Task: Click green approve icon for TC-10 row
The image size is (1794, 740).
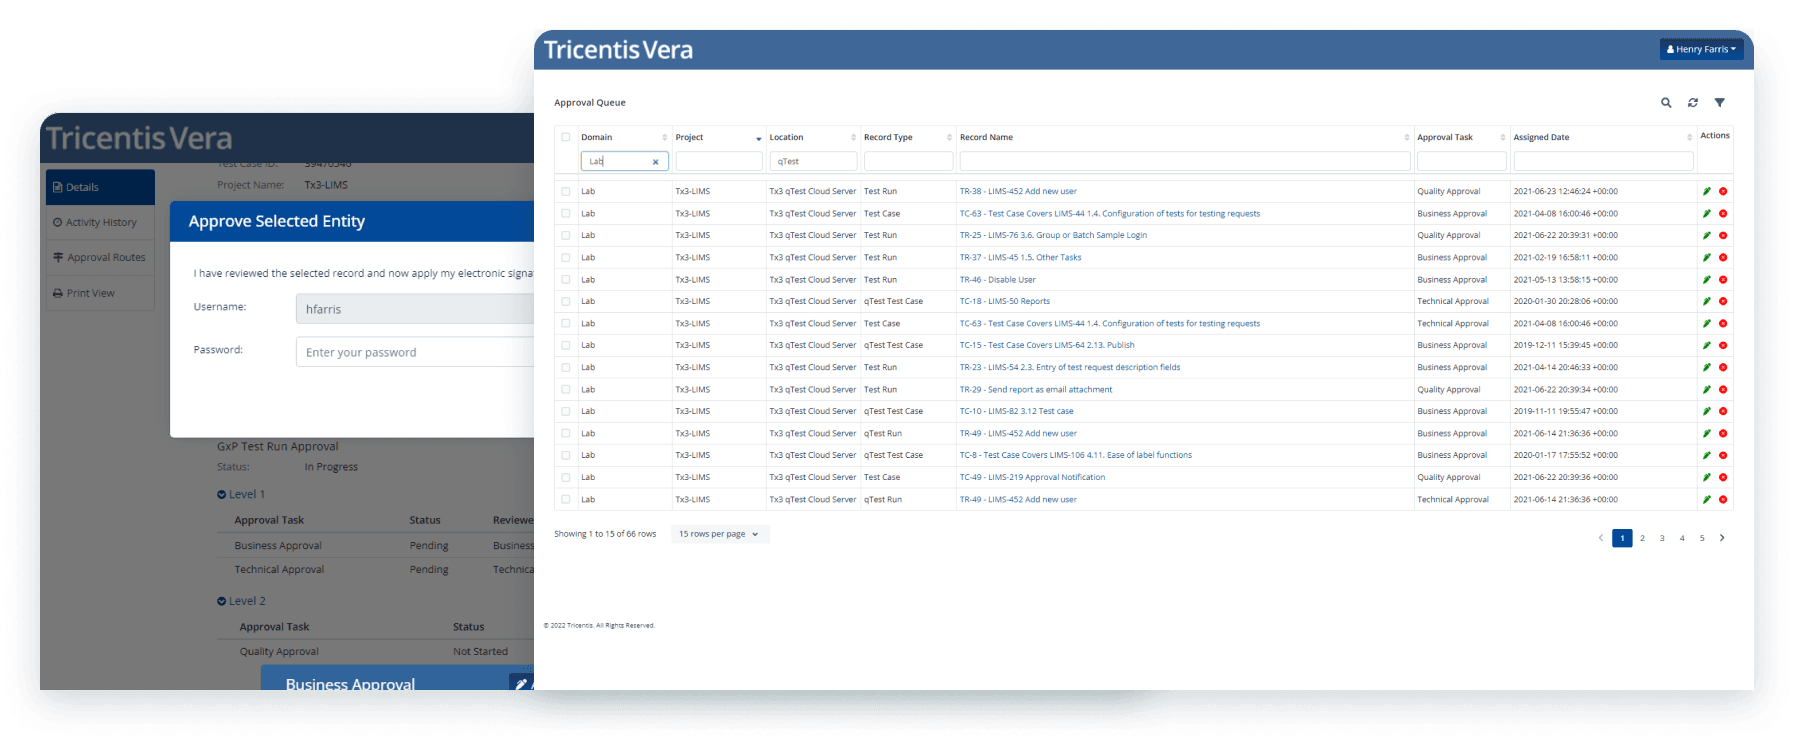Action: tap(1707, 411)
